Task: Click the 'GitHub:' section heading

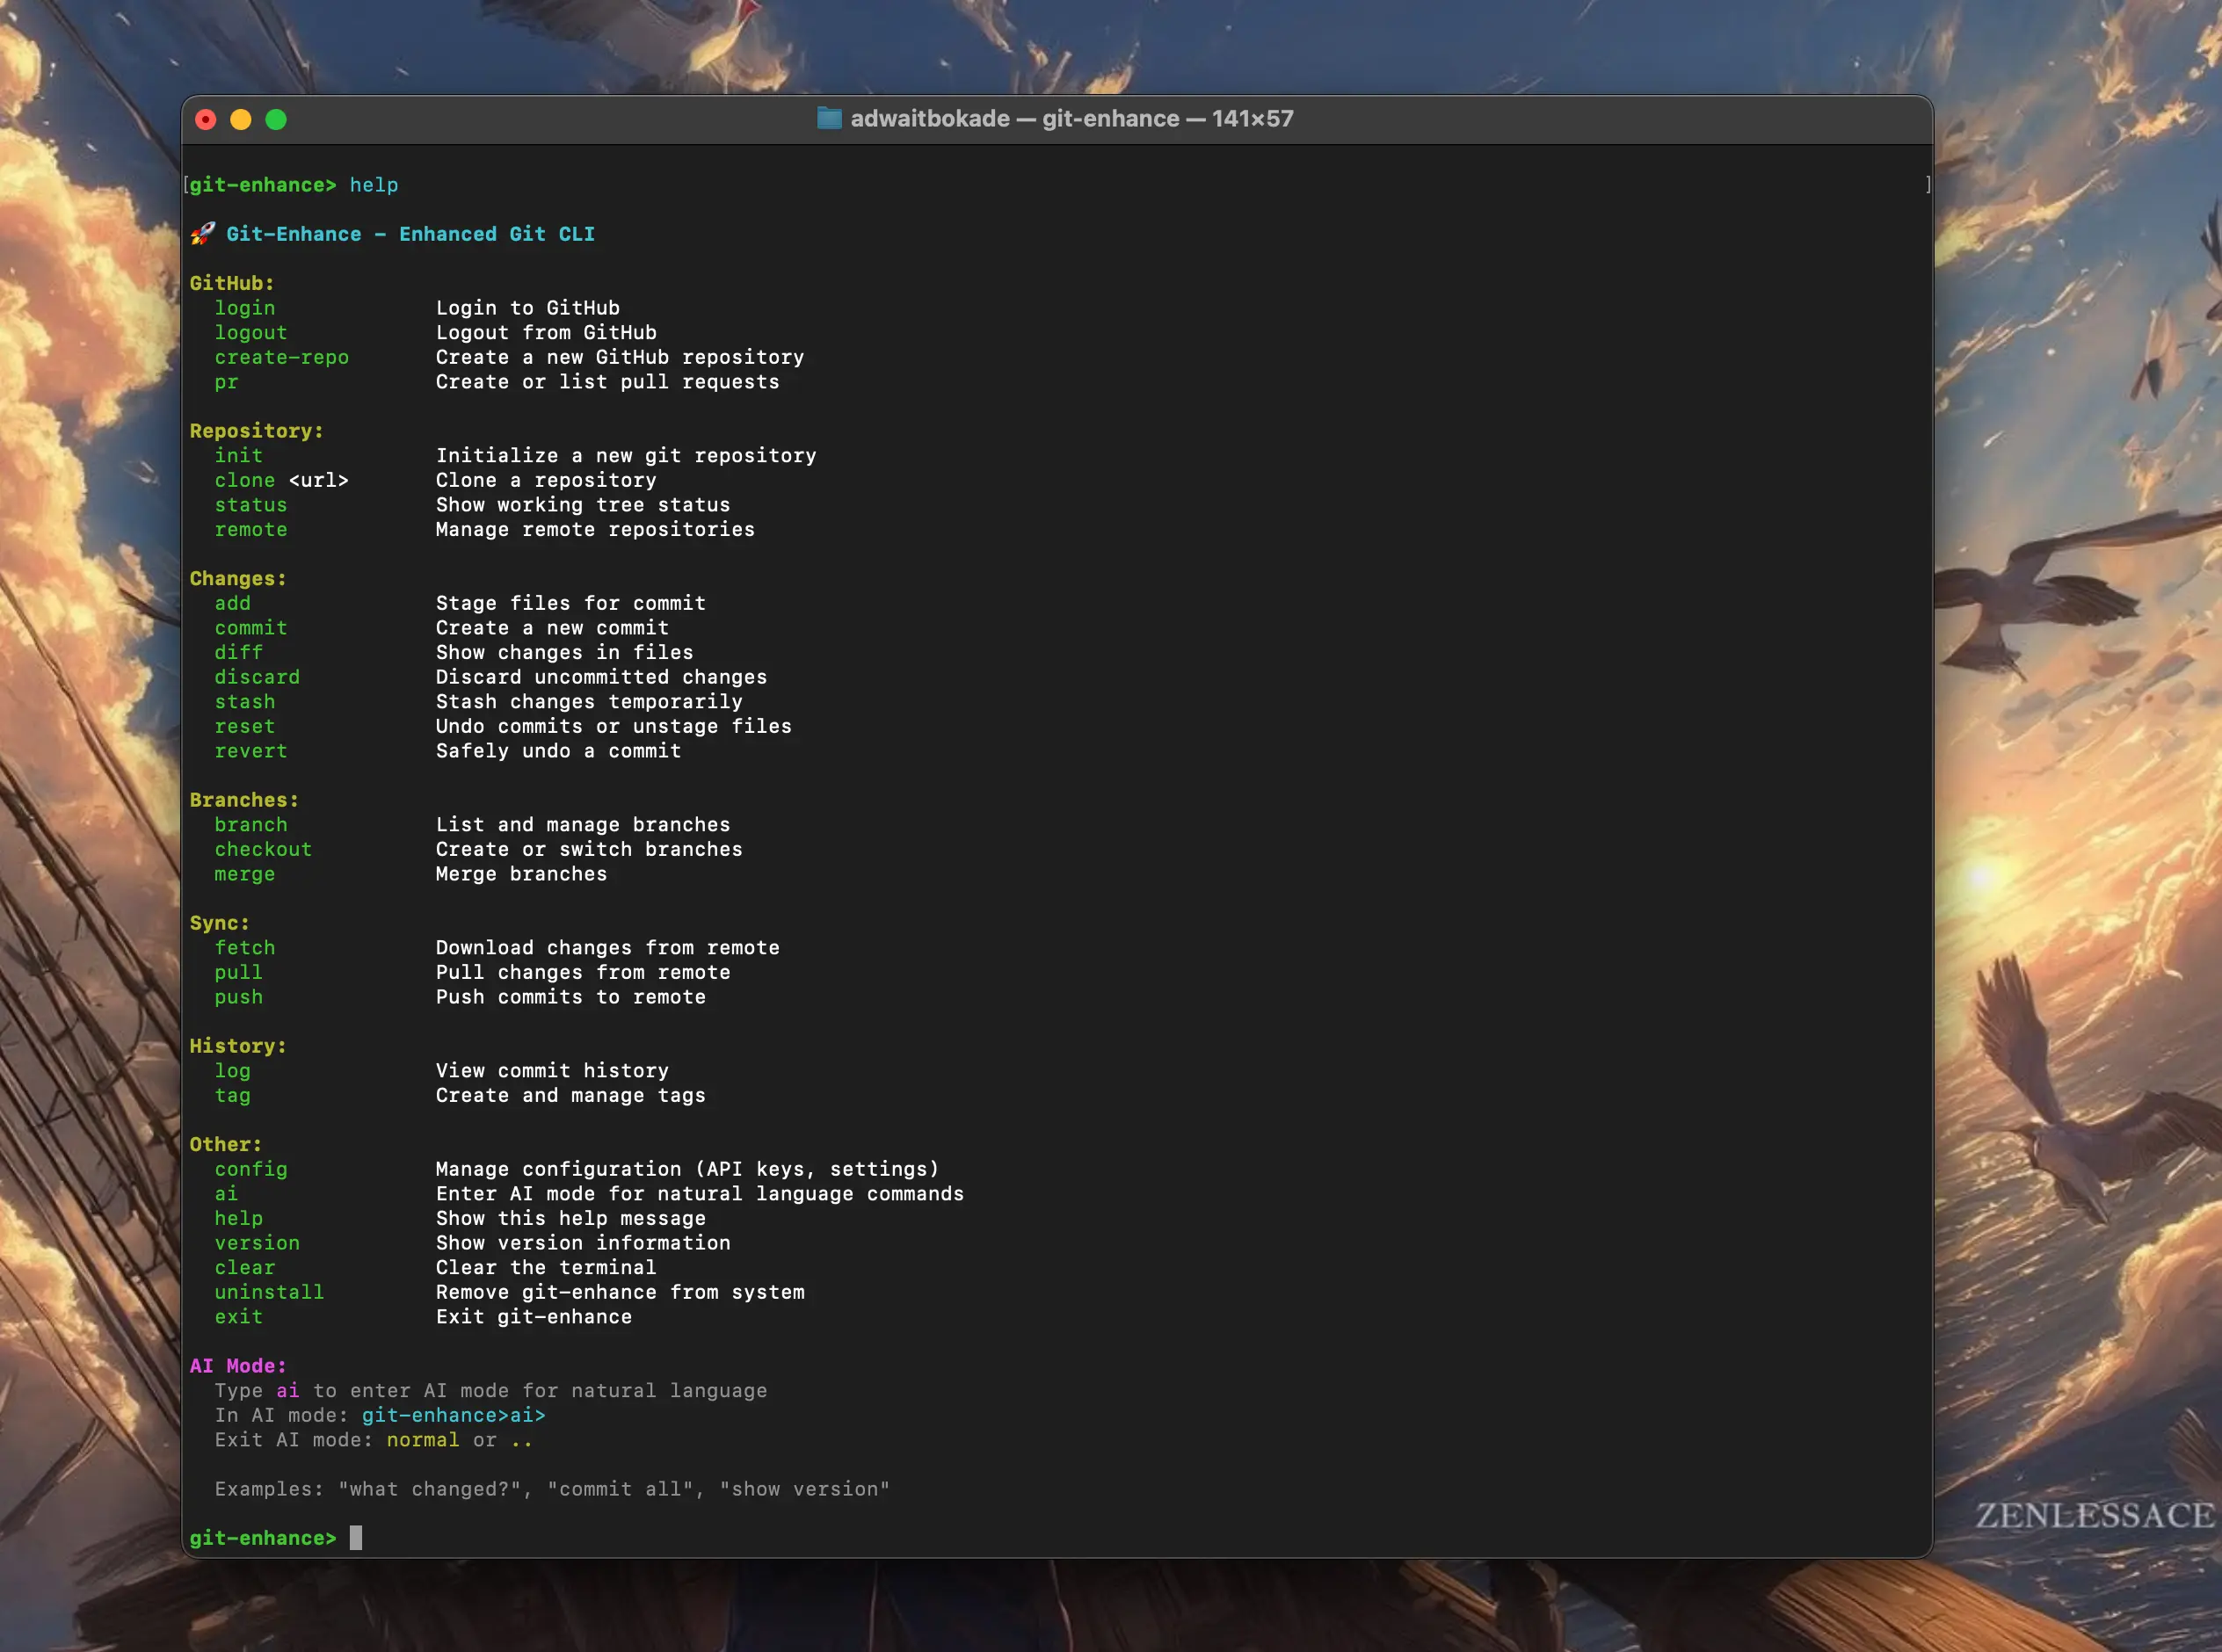Action: [232, 283]
